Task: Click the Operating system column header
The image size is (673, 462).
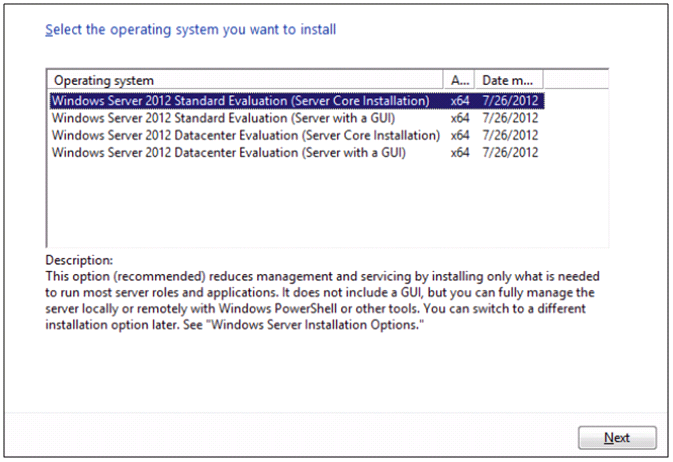Action: [245, 80]
